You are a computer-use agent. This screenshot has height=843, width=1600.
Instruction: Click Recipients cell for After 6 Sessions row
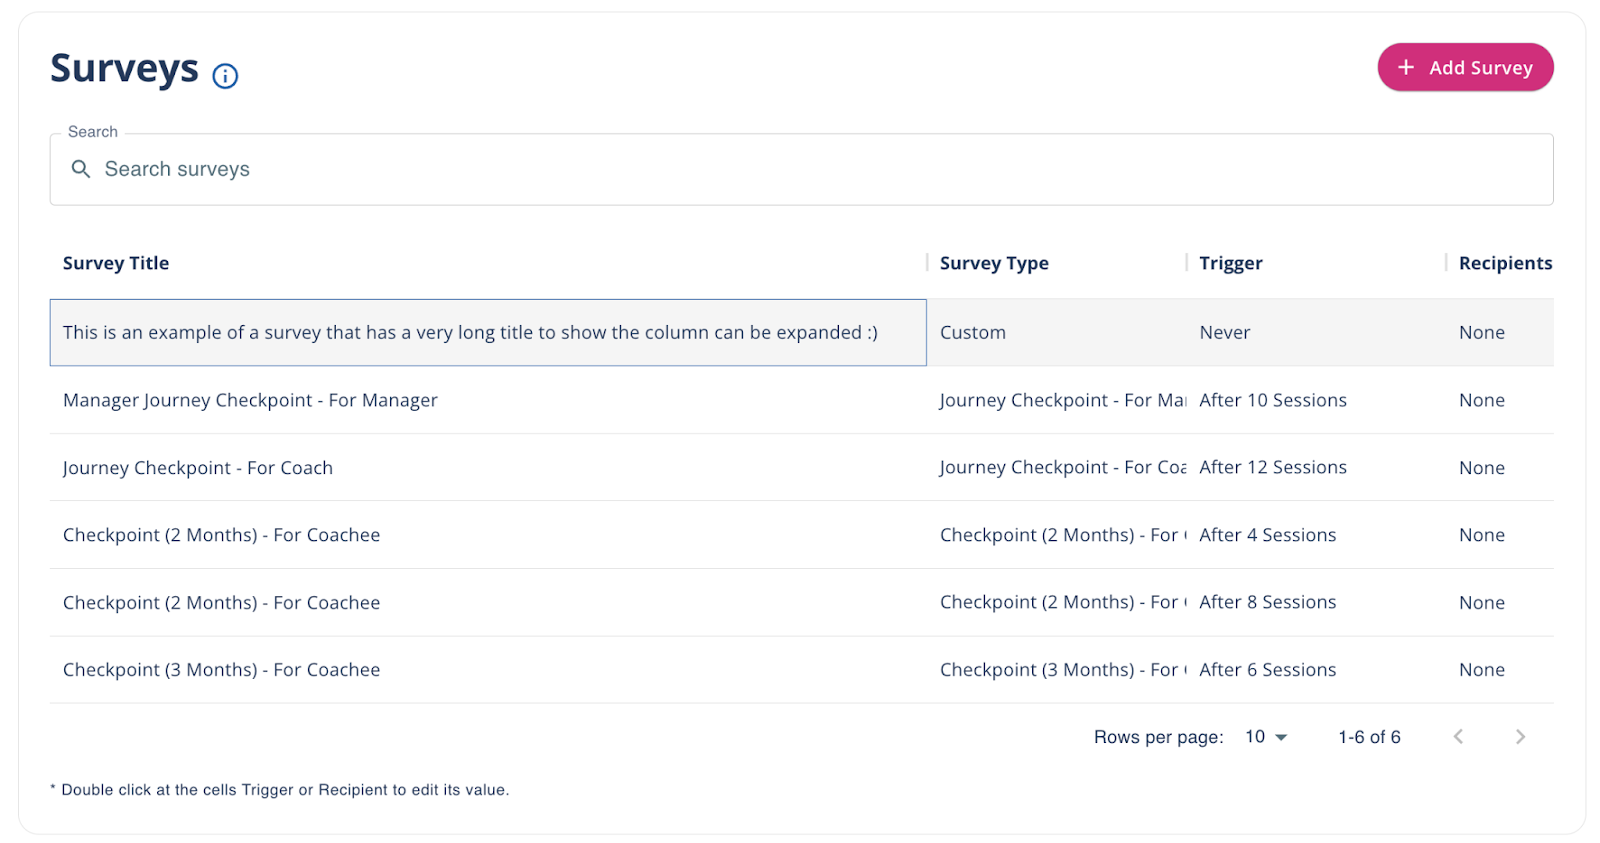[x=1481, y=670]
